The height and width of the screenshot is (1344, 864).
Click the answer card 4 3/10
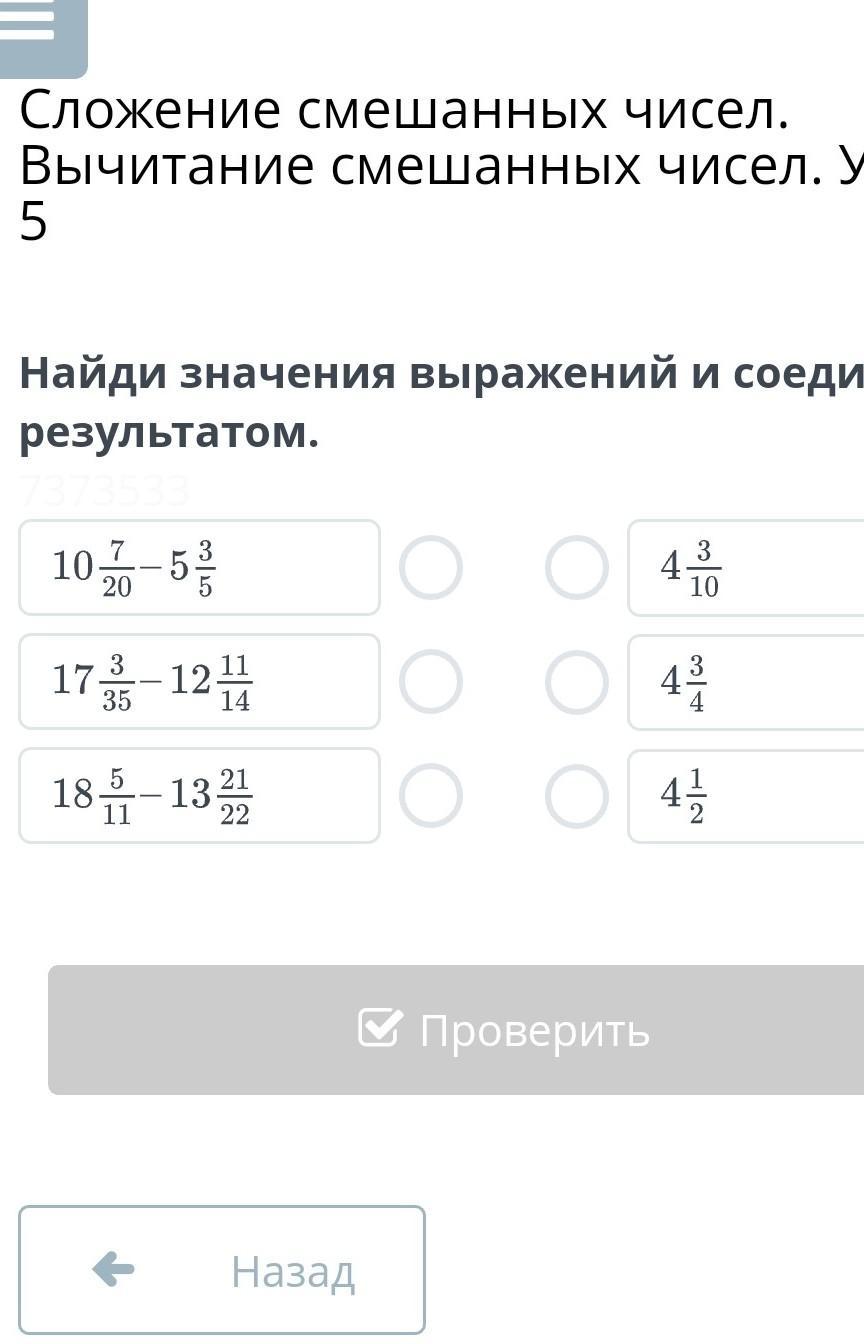click(x=745, y=567)
